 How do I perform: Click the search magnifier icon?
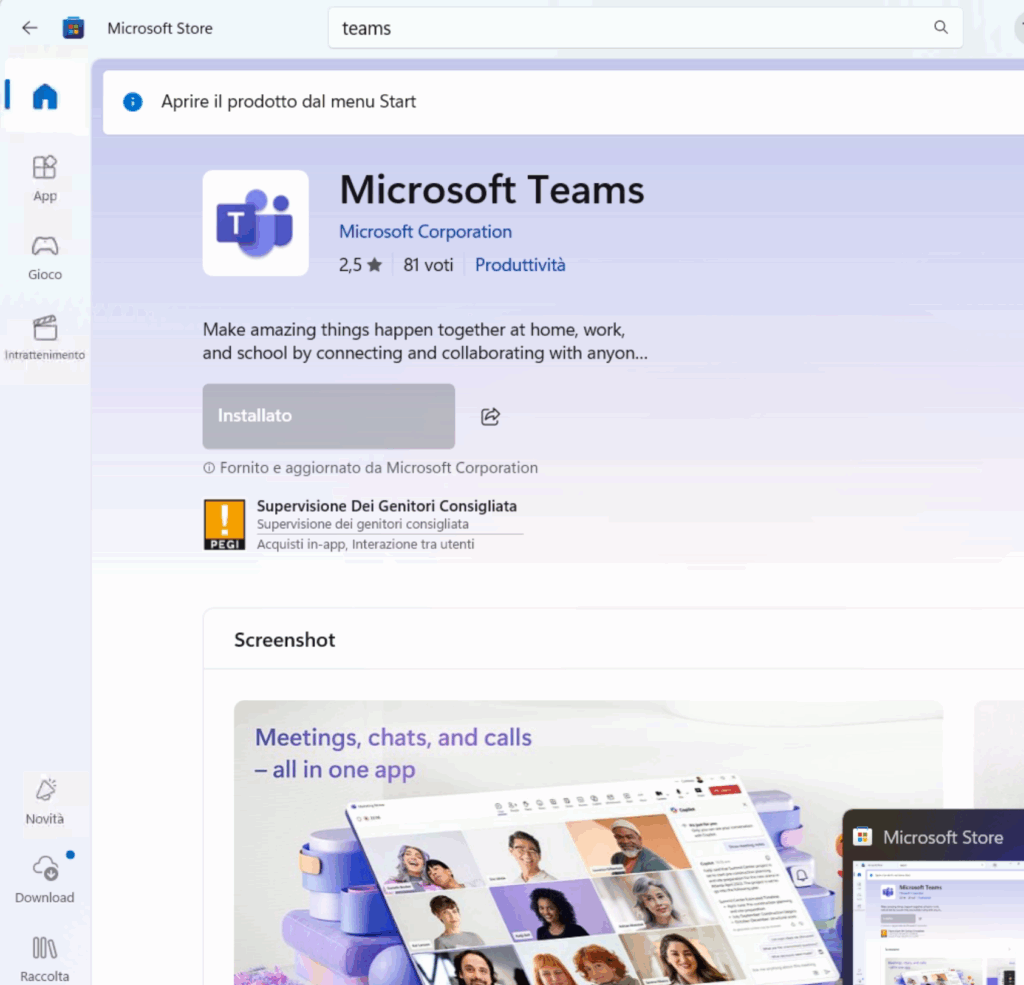(x=940, y=27)
